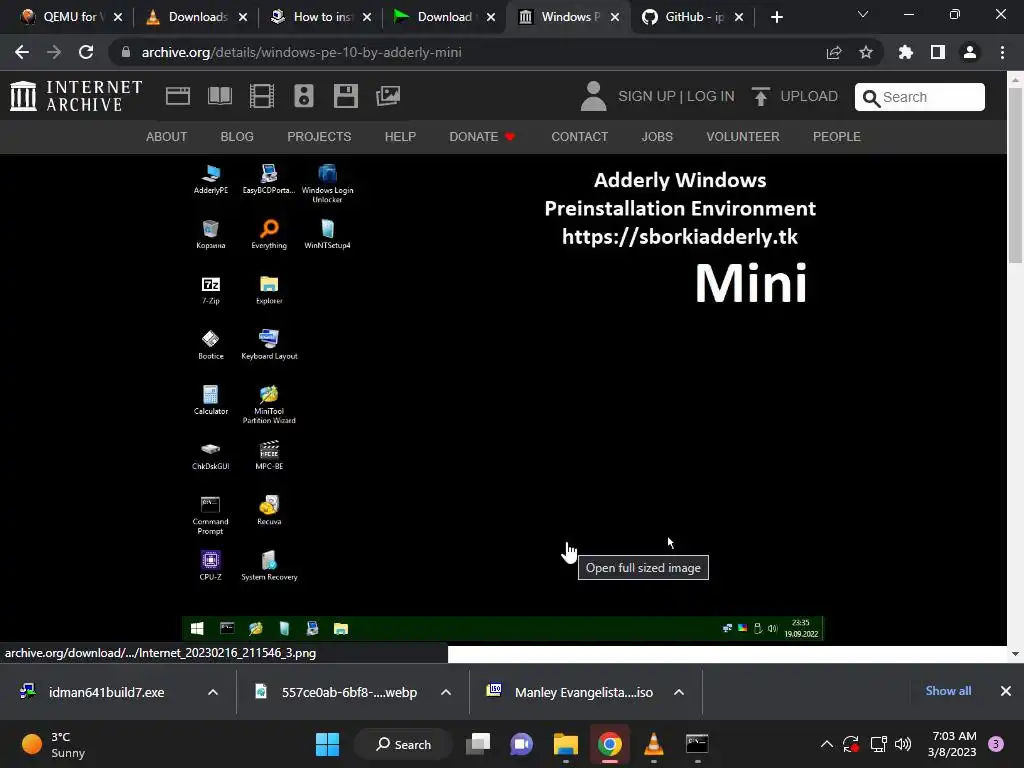Click Show all downloads

(948, 691)
